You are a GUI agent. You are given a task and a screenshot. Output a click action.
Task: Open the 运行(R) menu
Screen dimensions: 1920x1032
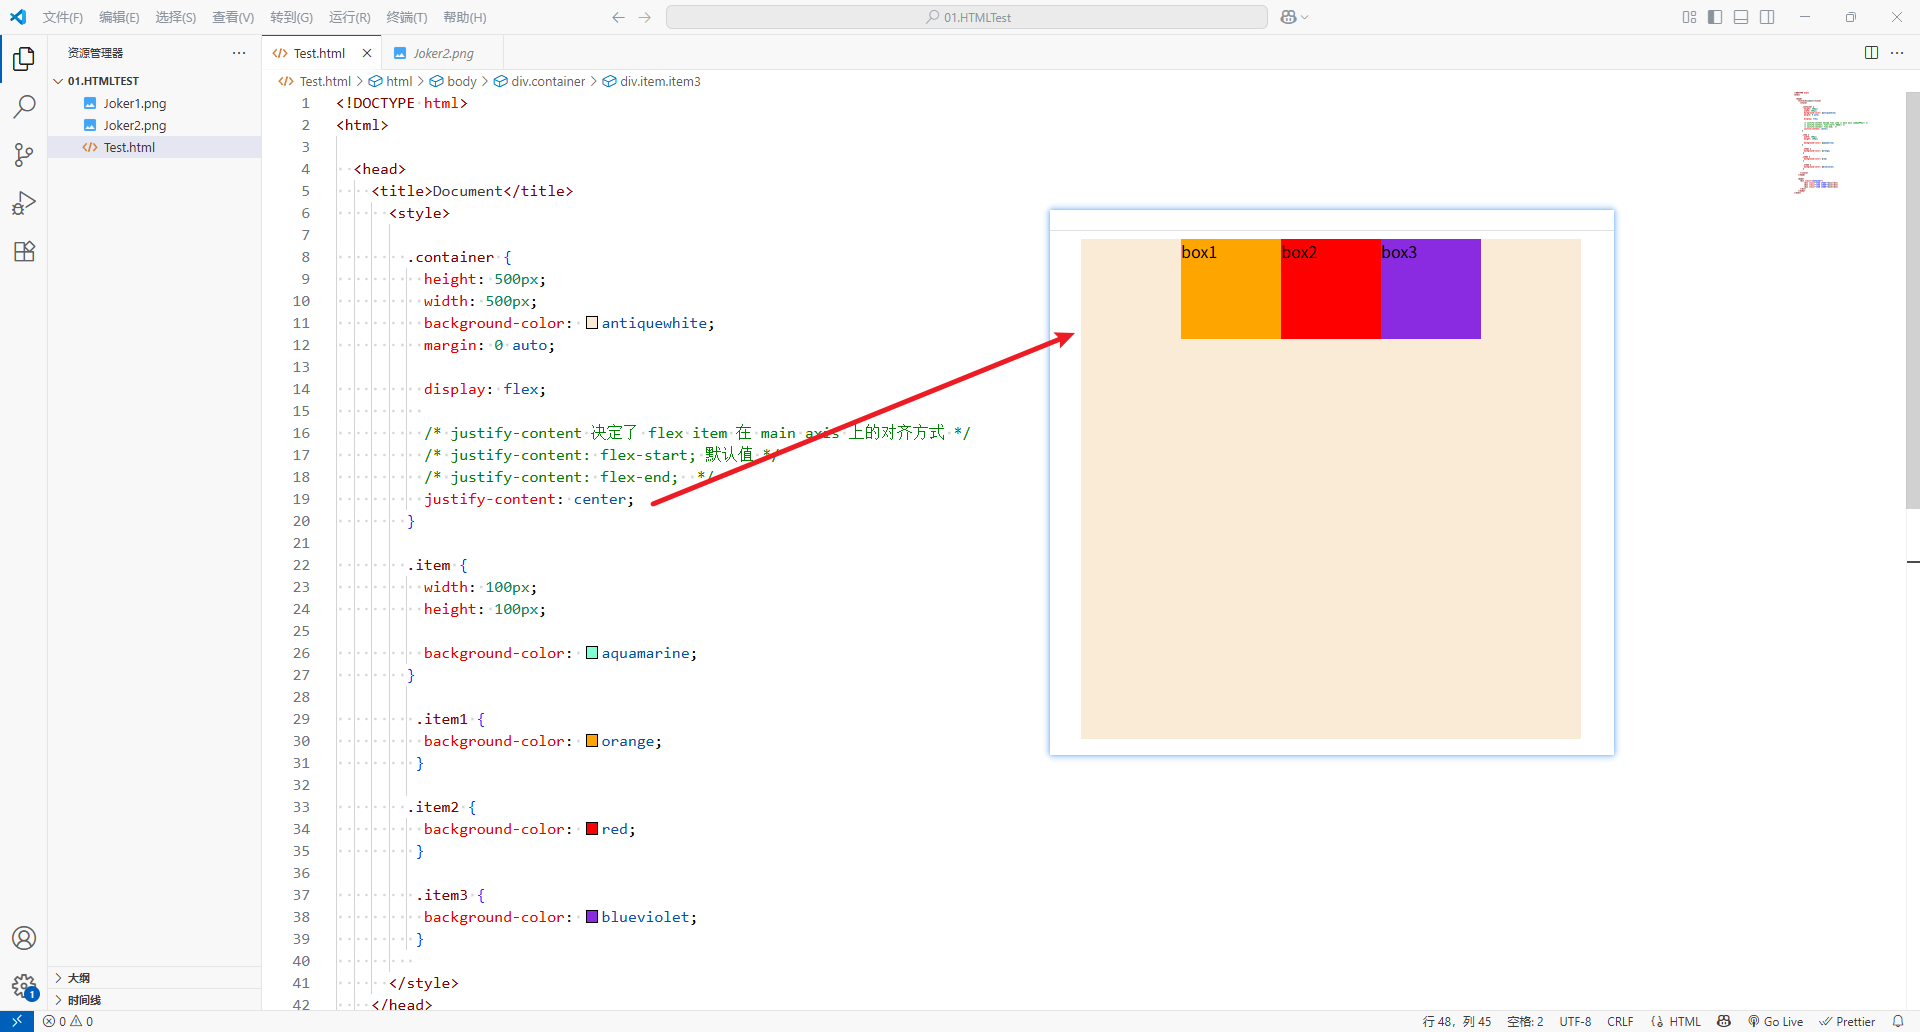[350, 17]
